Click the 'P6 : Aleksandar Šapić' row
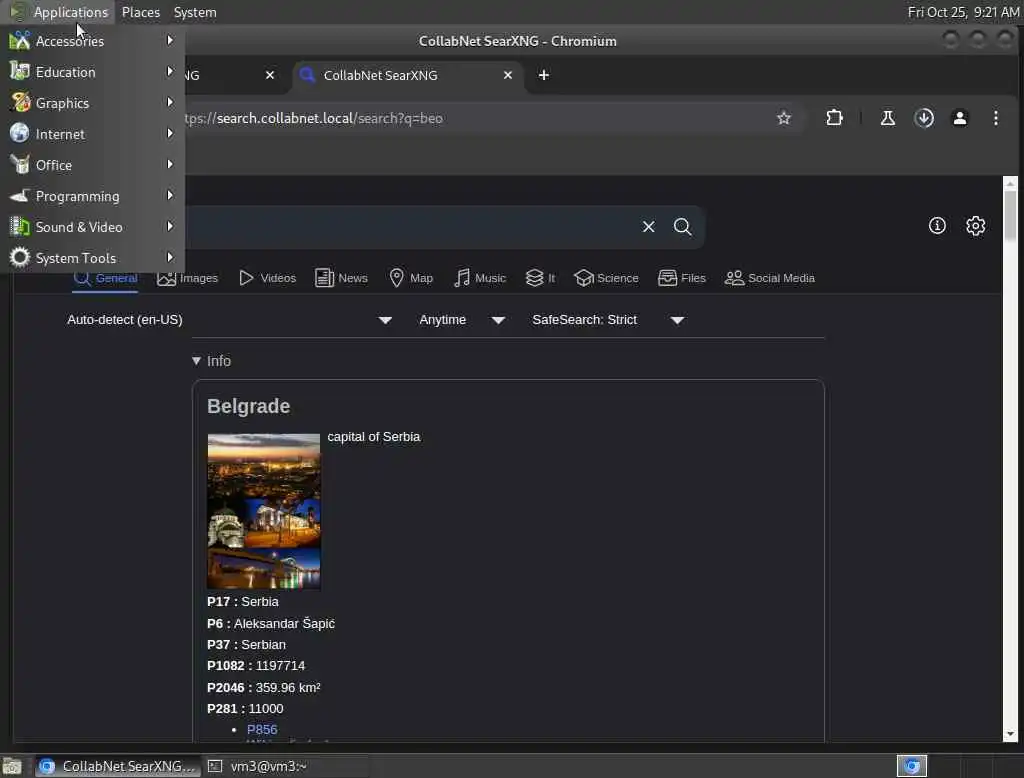1024x778 pixels. coord(270,623)
